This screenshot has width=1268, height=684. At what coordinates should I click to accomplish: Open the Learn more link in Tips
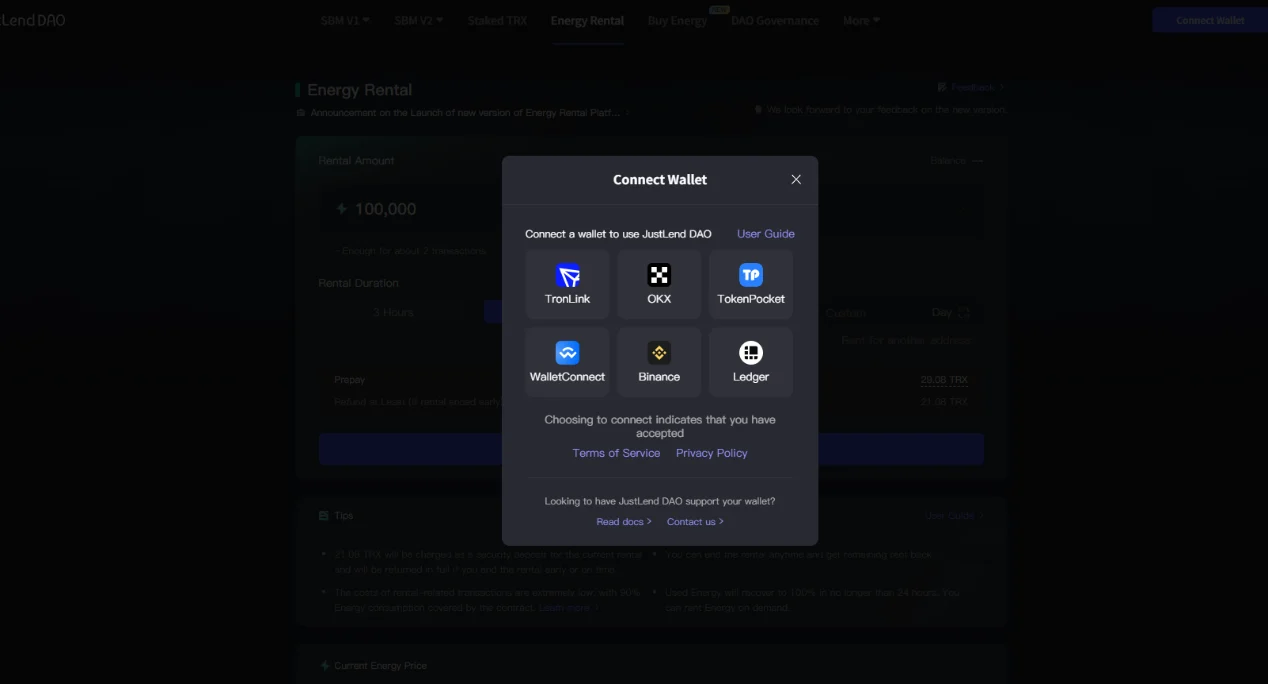[568, 607]
